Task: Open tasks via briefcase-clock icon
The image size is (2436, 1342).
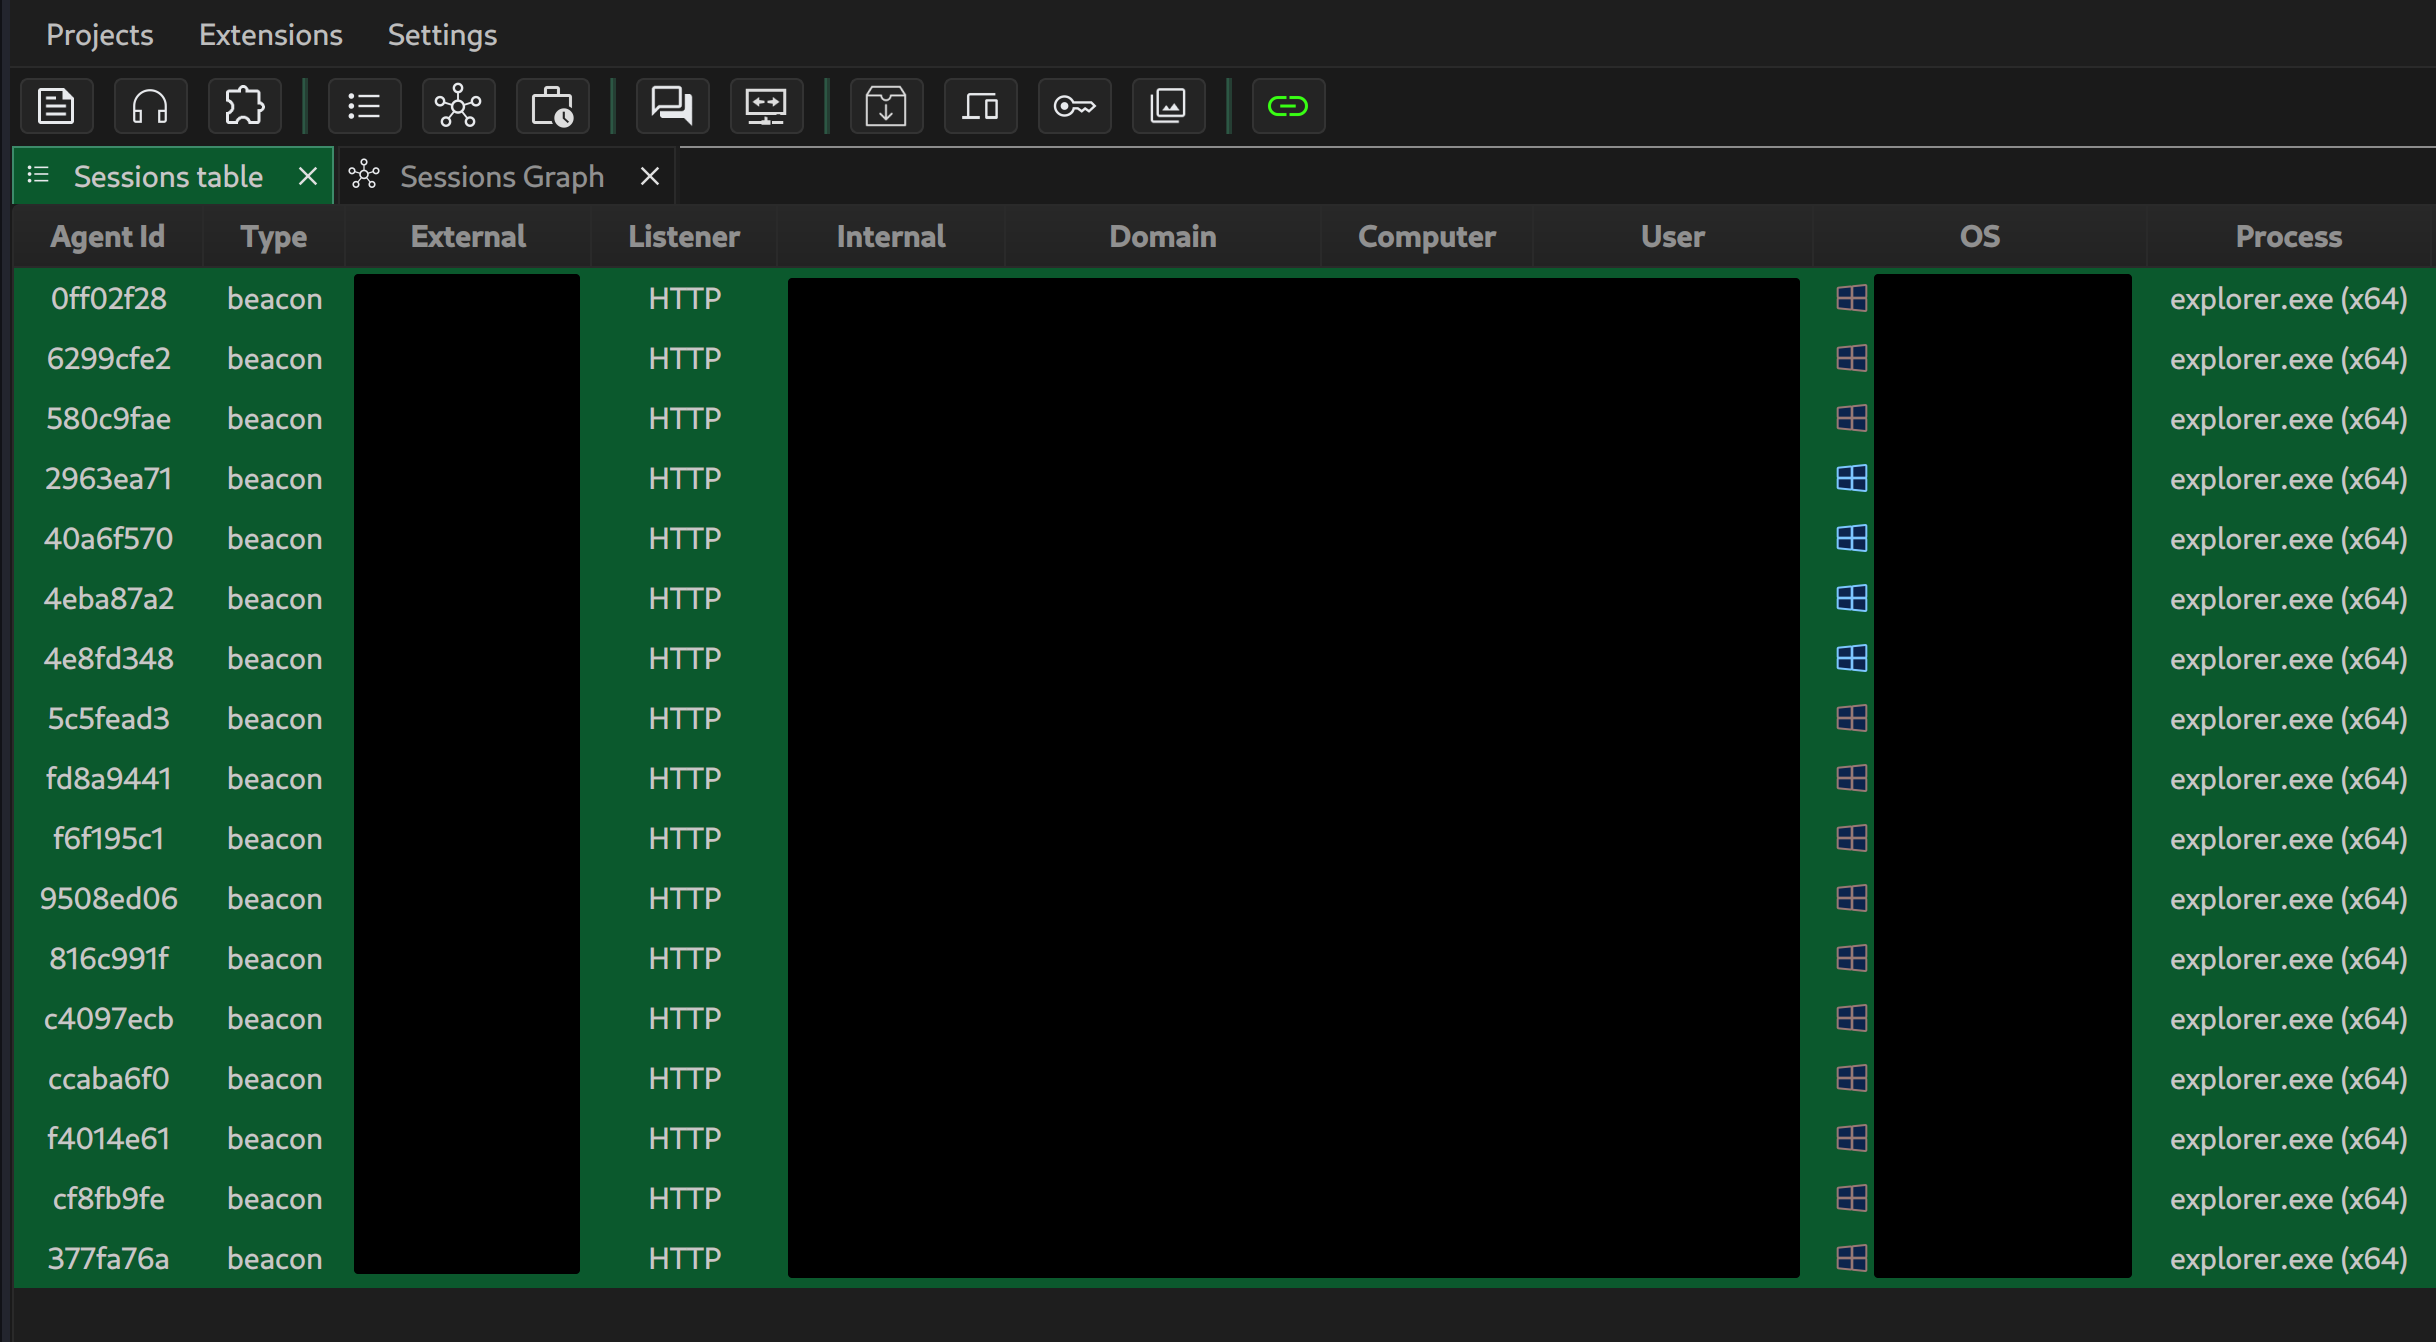Action: tap(552, 106)
